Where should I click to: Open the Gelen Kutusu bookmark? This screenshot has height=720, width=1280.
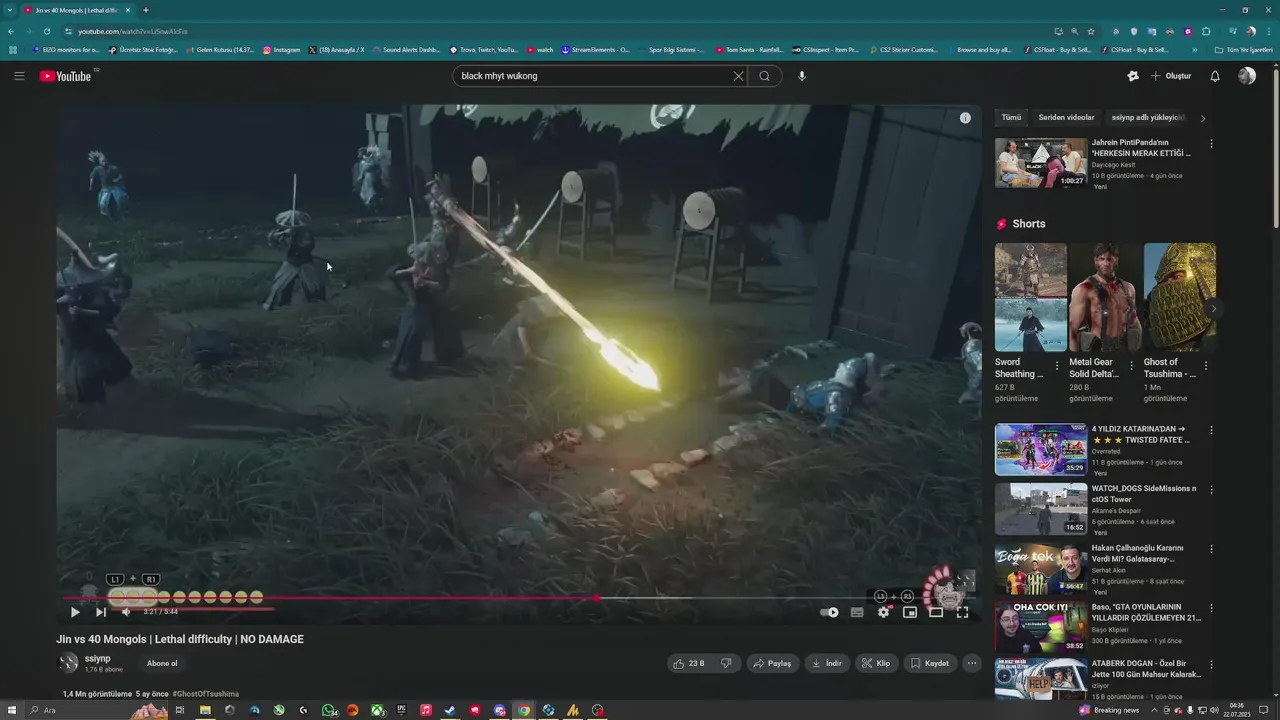tap(219, 49)
